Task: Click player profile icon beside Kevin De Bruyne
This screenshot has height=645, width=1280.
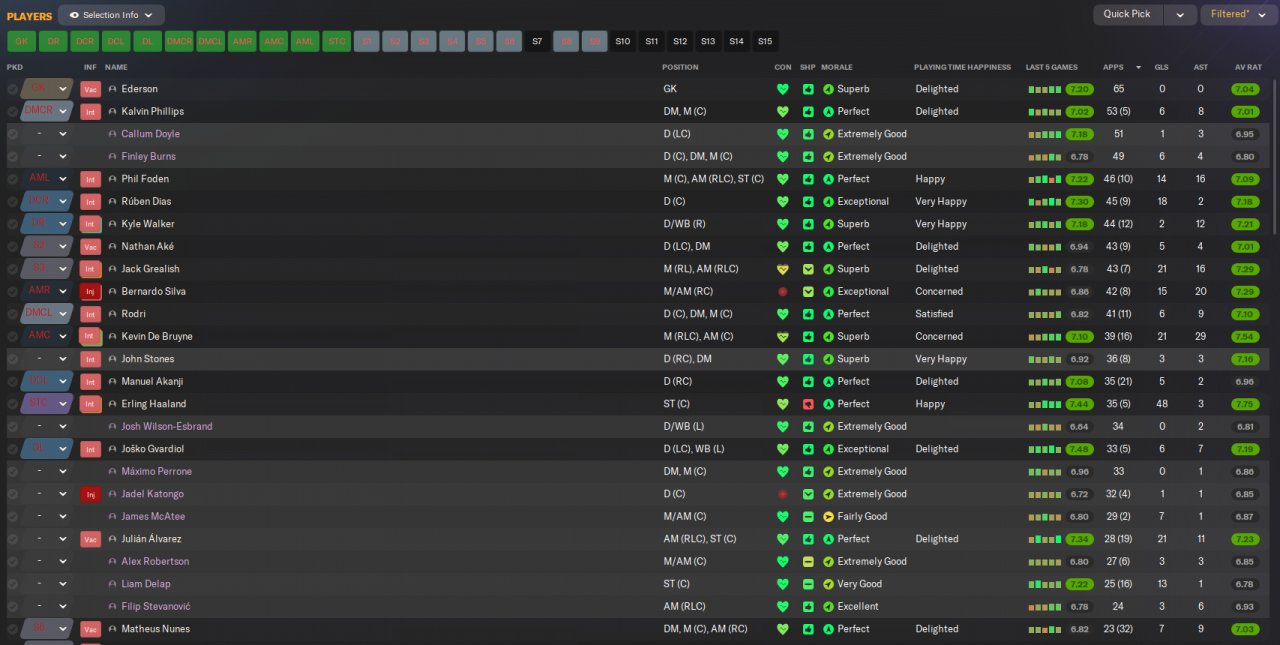Action: (113, 337)
